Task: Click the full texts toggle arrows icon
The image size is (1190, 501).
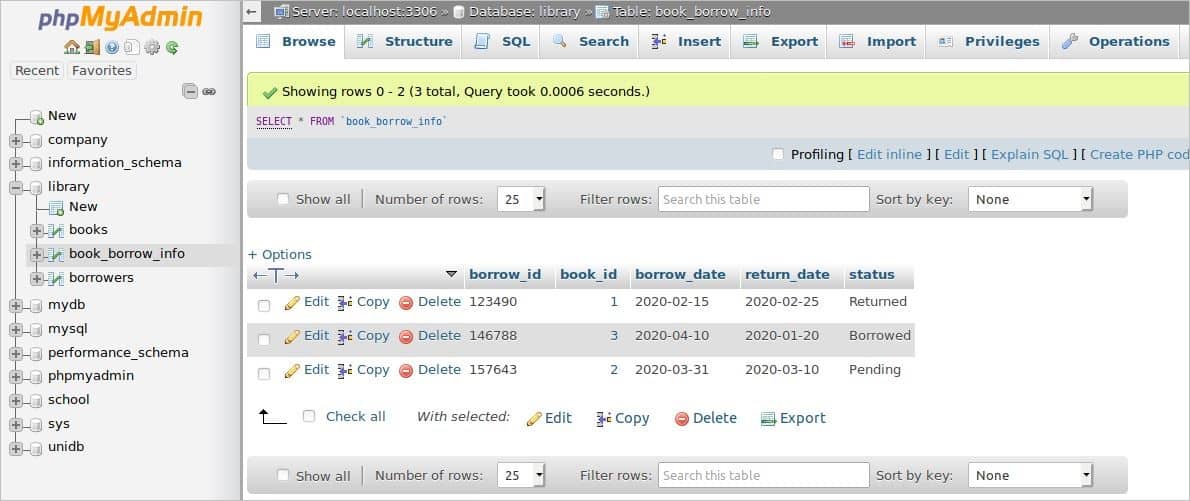Action: point(275,275)
